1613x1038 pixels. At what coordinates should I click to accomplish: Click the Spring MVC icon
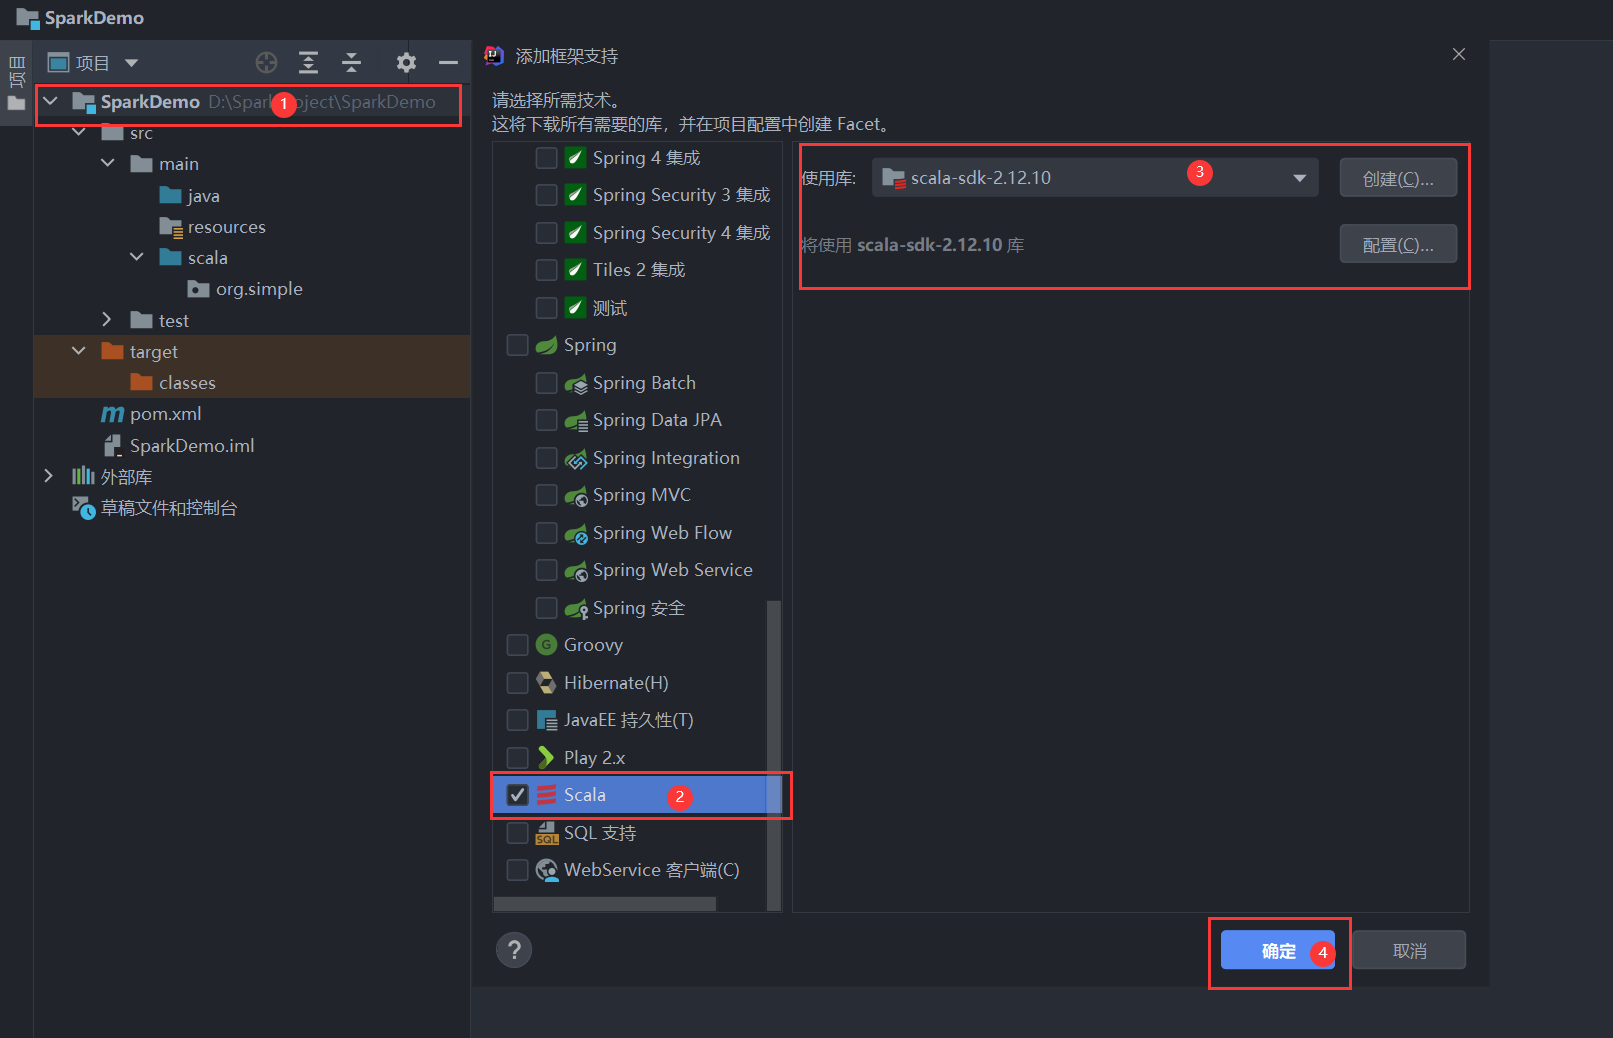pyautogui.click(x=576, y=496)
